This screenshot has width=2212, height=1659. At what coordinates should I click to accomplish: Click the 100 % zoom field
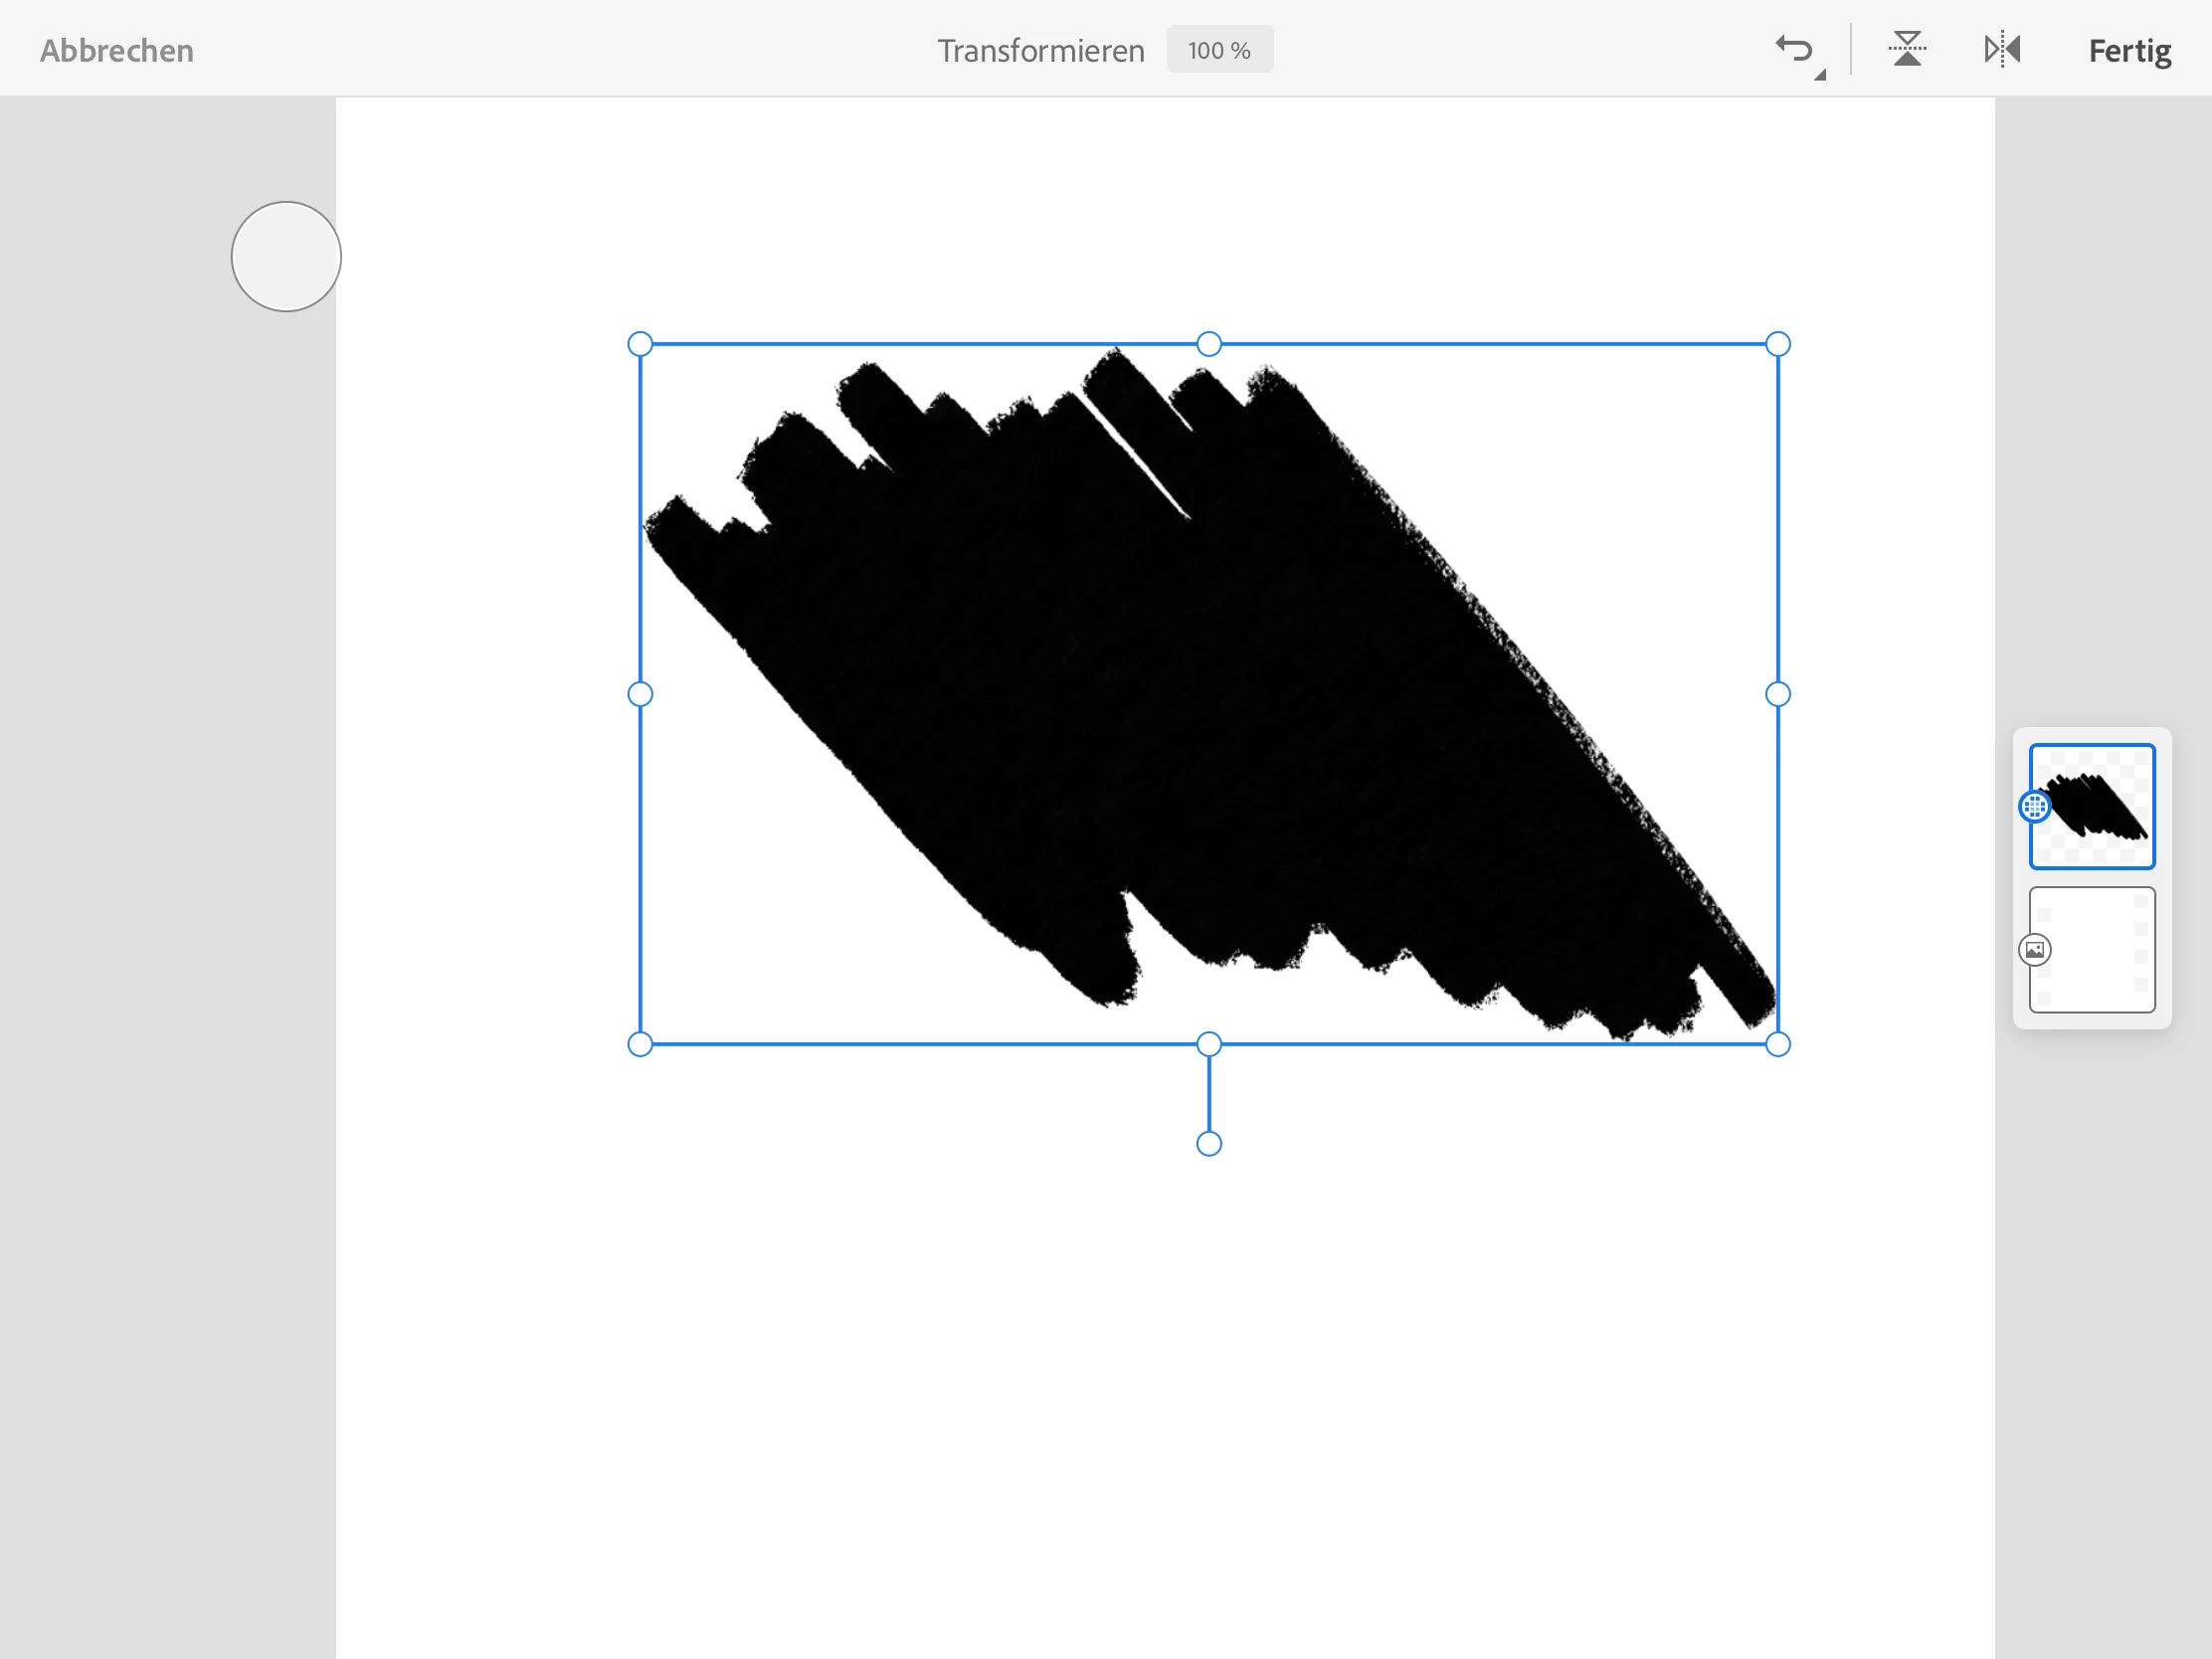click(x=1219, y=50)
